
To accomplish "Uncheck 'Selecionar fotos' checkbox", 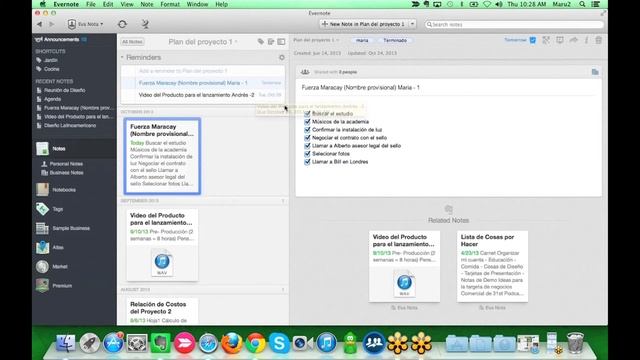I will tap(307, 153).
